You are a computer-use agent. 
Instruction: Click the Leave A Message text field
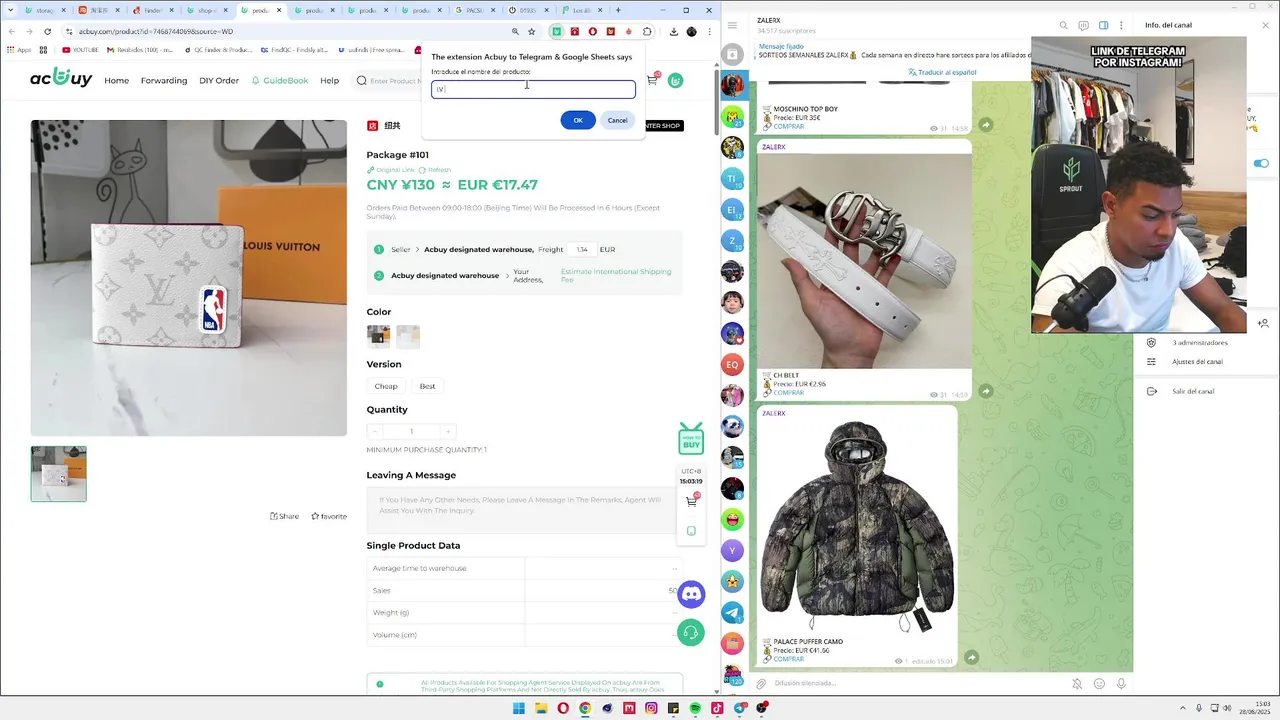pyautogui.click(x=524, y=508)
